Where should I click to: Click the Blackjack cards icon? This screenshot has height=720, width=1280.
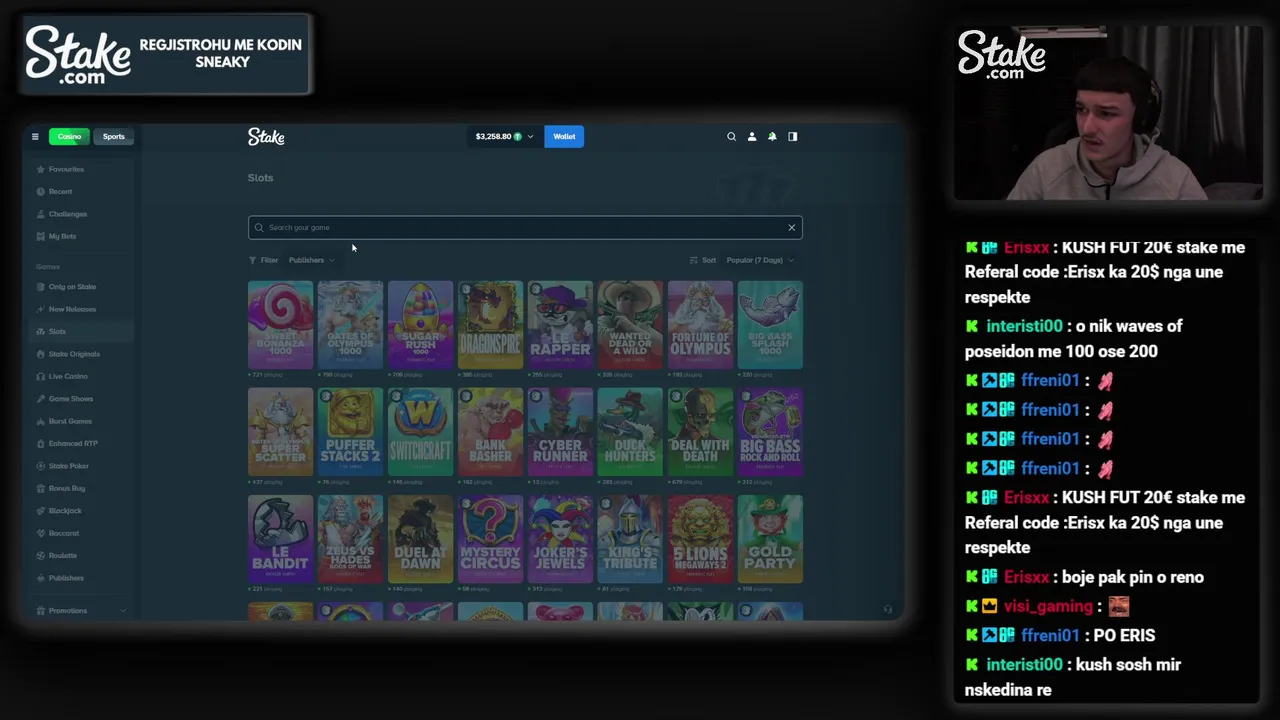[40, 510]
